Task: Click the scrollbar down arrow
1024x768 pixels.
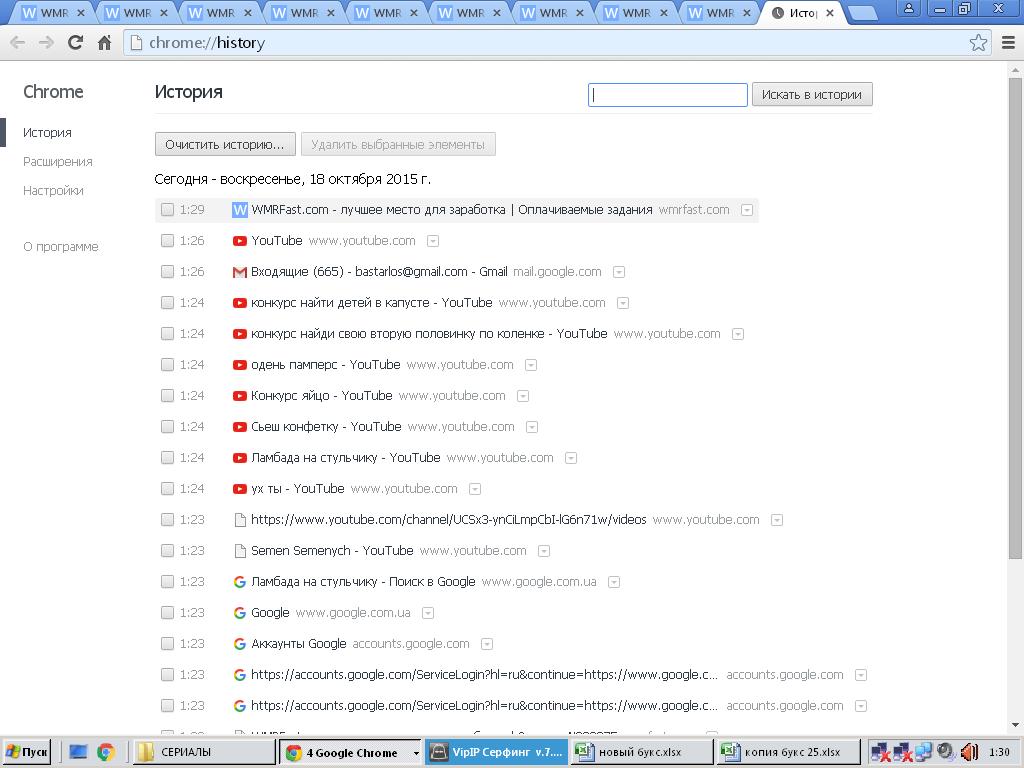Action: pyautogui.click(x=1016, y=725)
